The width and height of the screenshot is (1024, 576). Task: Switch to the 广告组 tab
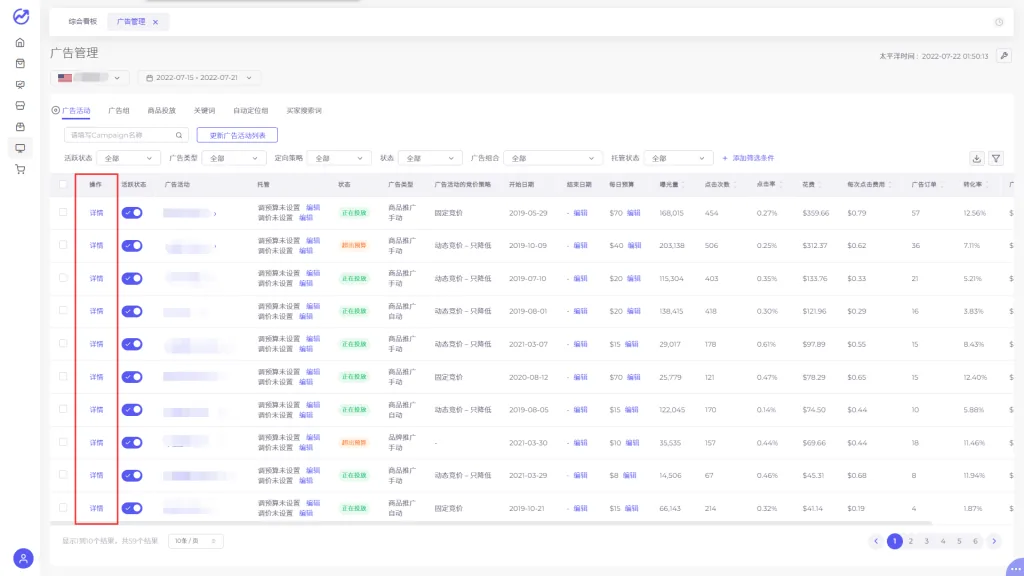119,110
